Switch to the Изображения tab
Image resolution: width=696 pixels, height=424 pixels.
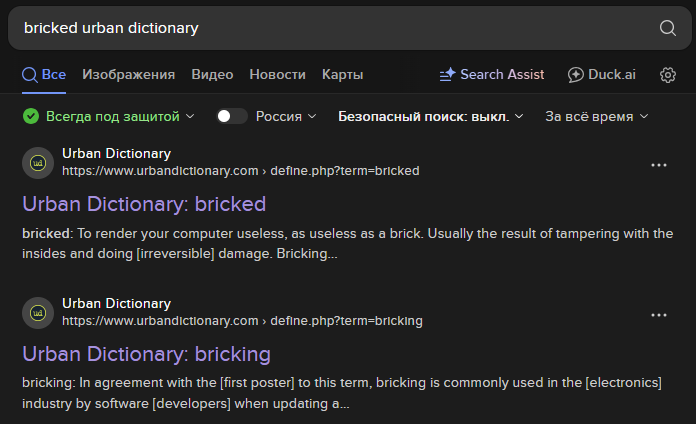click(128, 75)
